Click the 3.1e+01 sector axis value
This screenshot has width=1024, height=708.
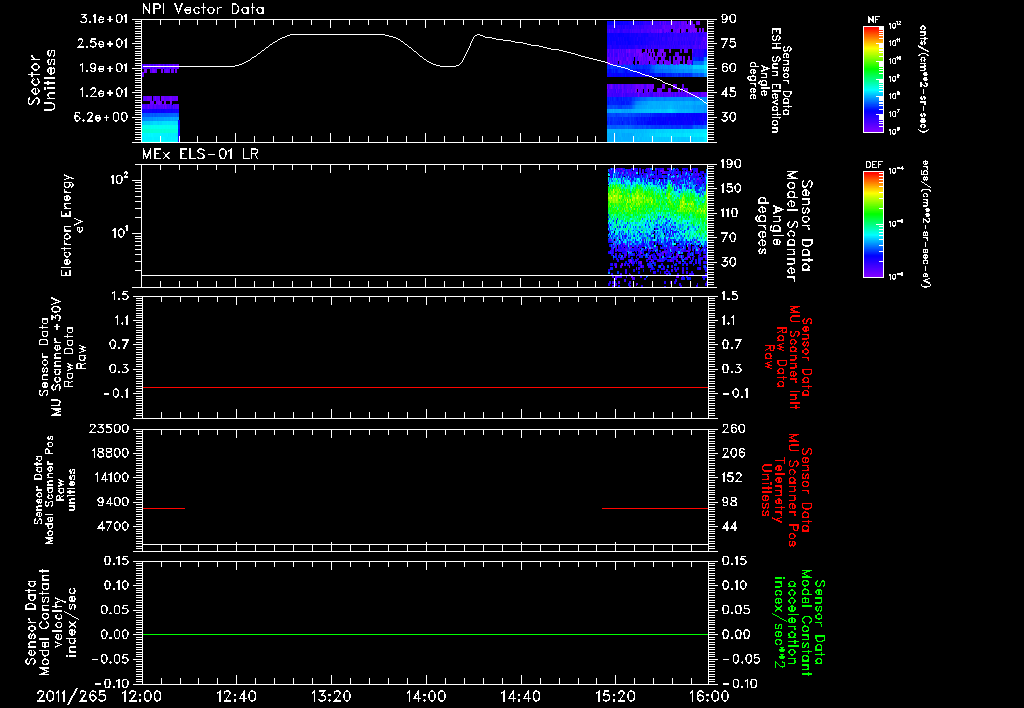tap(104, 19)
